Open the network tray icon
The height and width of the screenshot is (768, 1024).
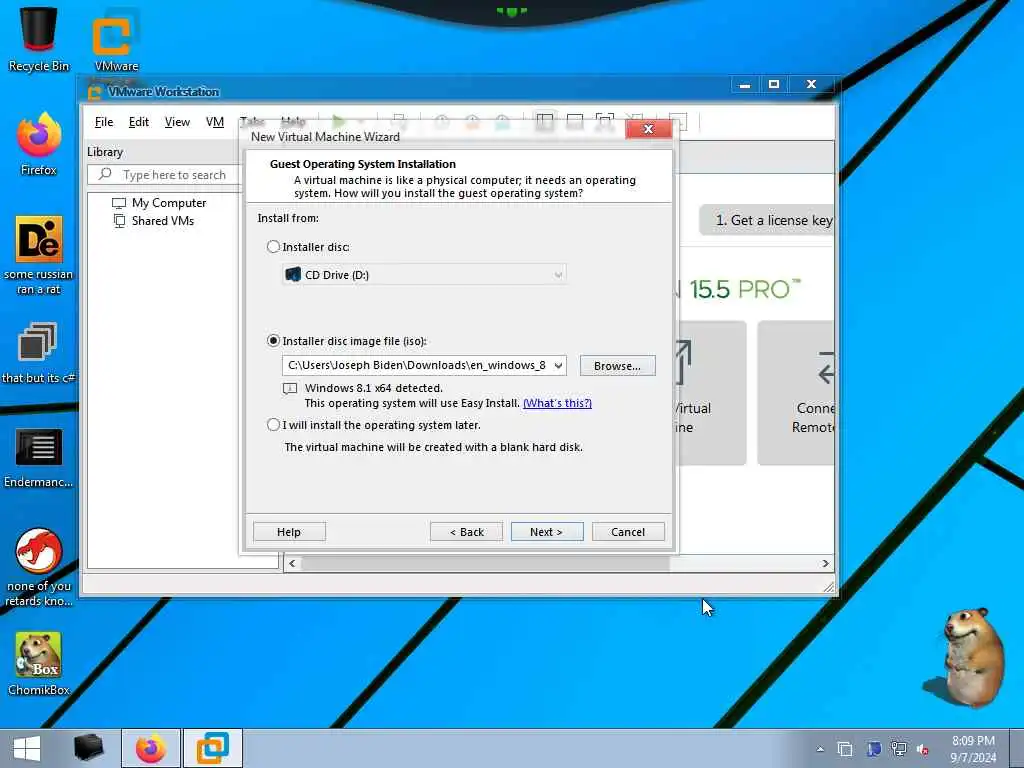pyautogui.click(x=899, y=749)
